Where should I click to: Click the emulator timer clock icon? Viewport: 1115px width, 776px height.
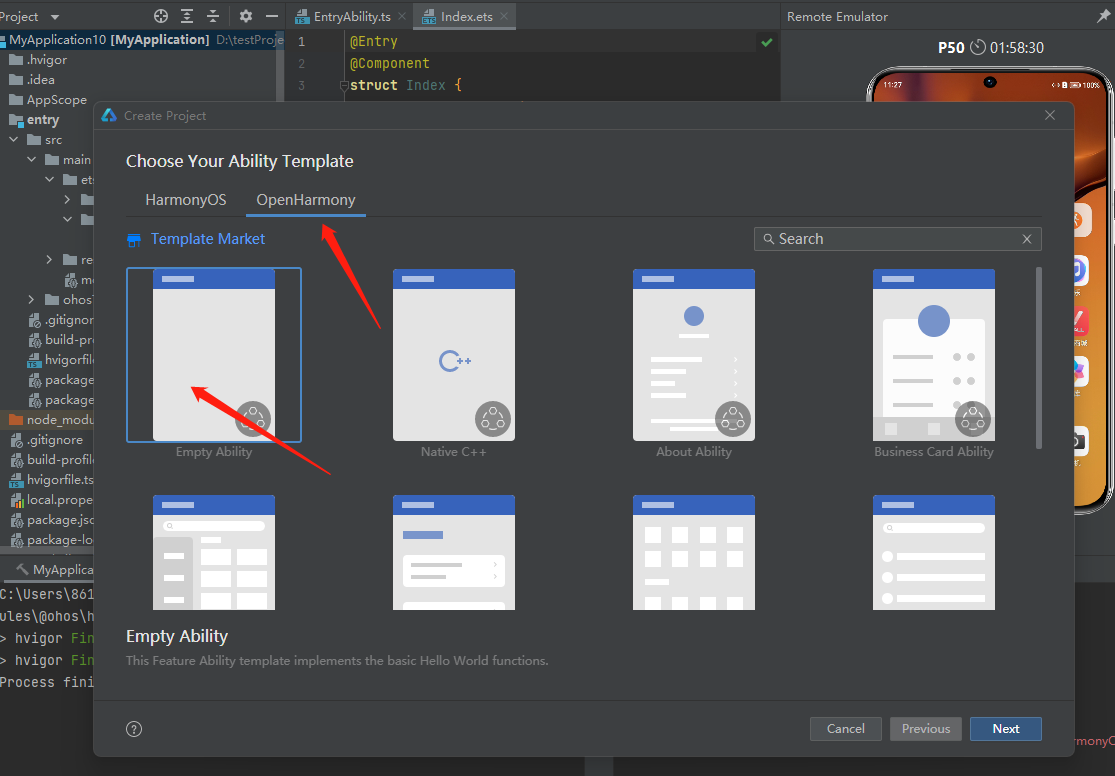[x=978, y=48]
